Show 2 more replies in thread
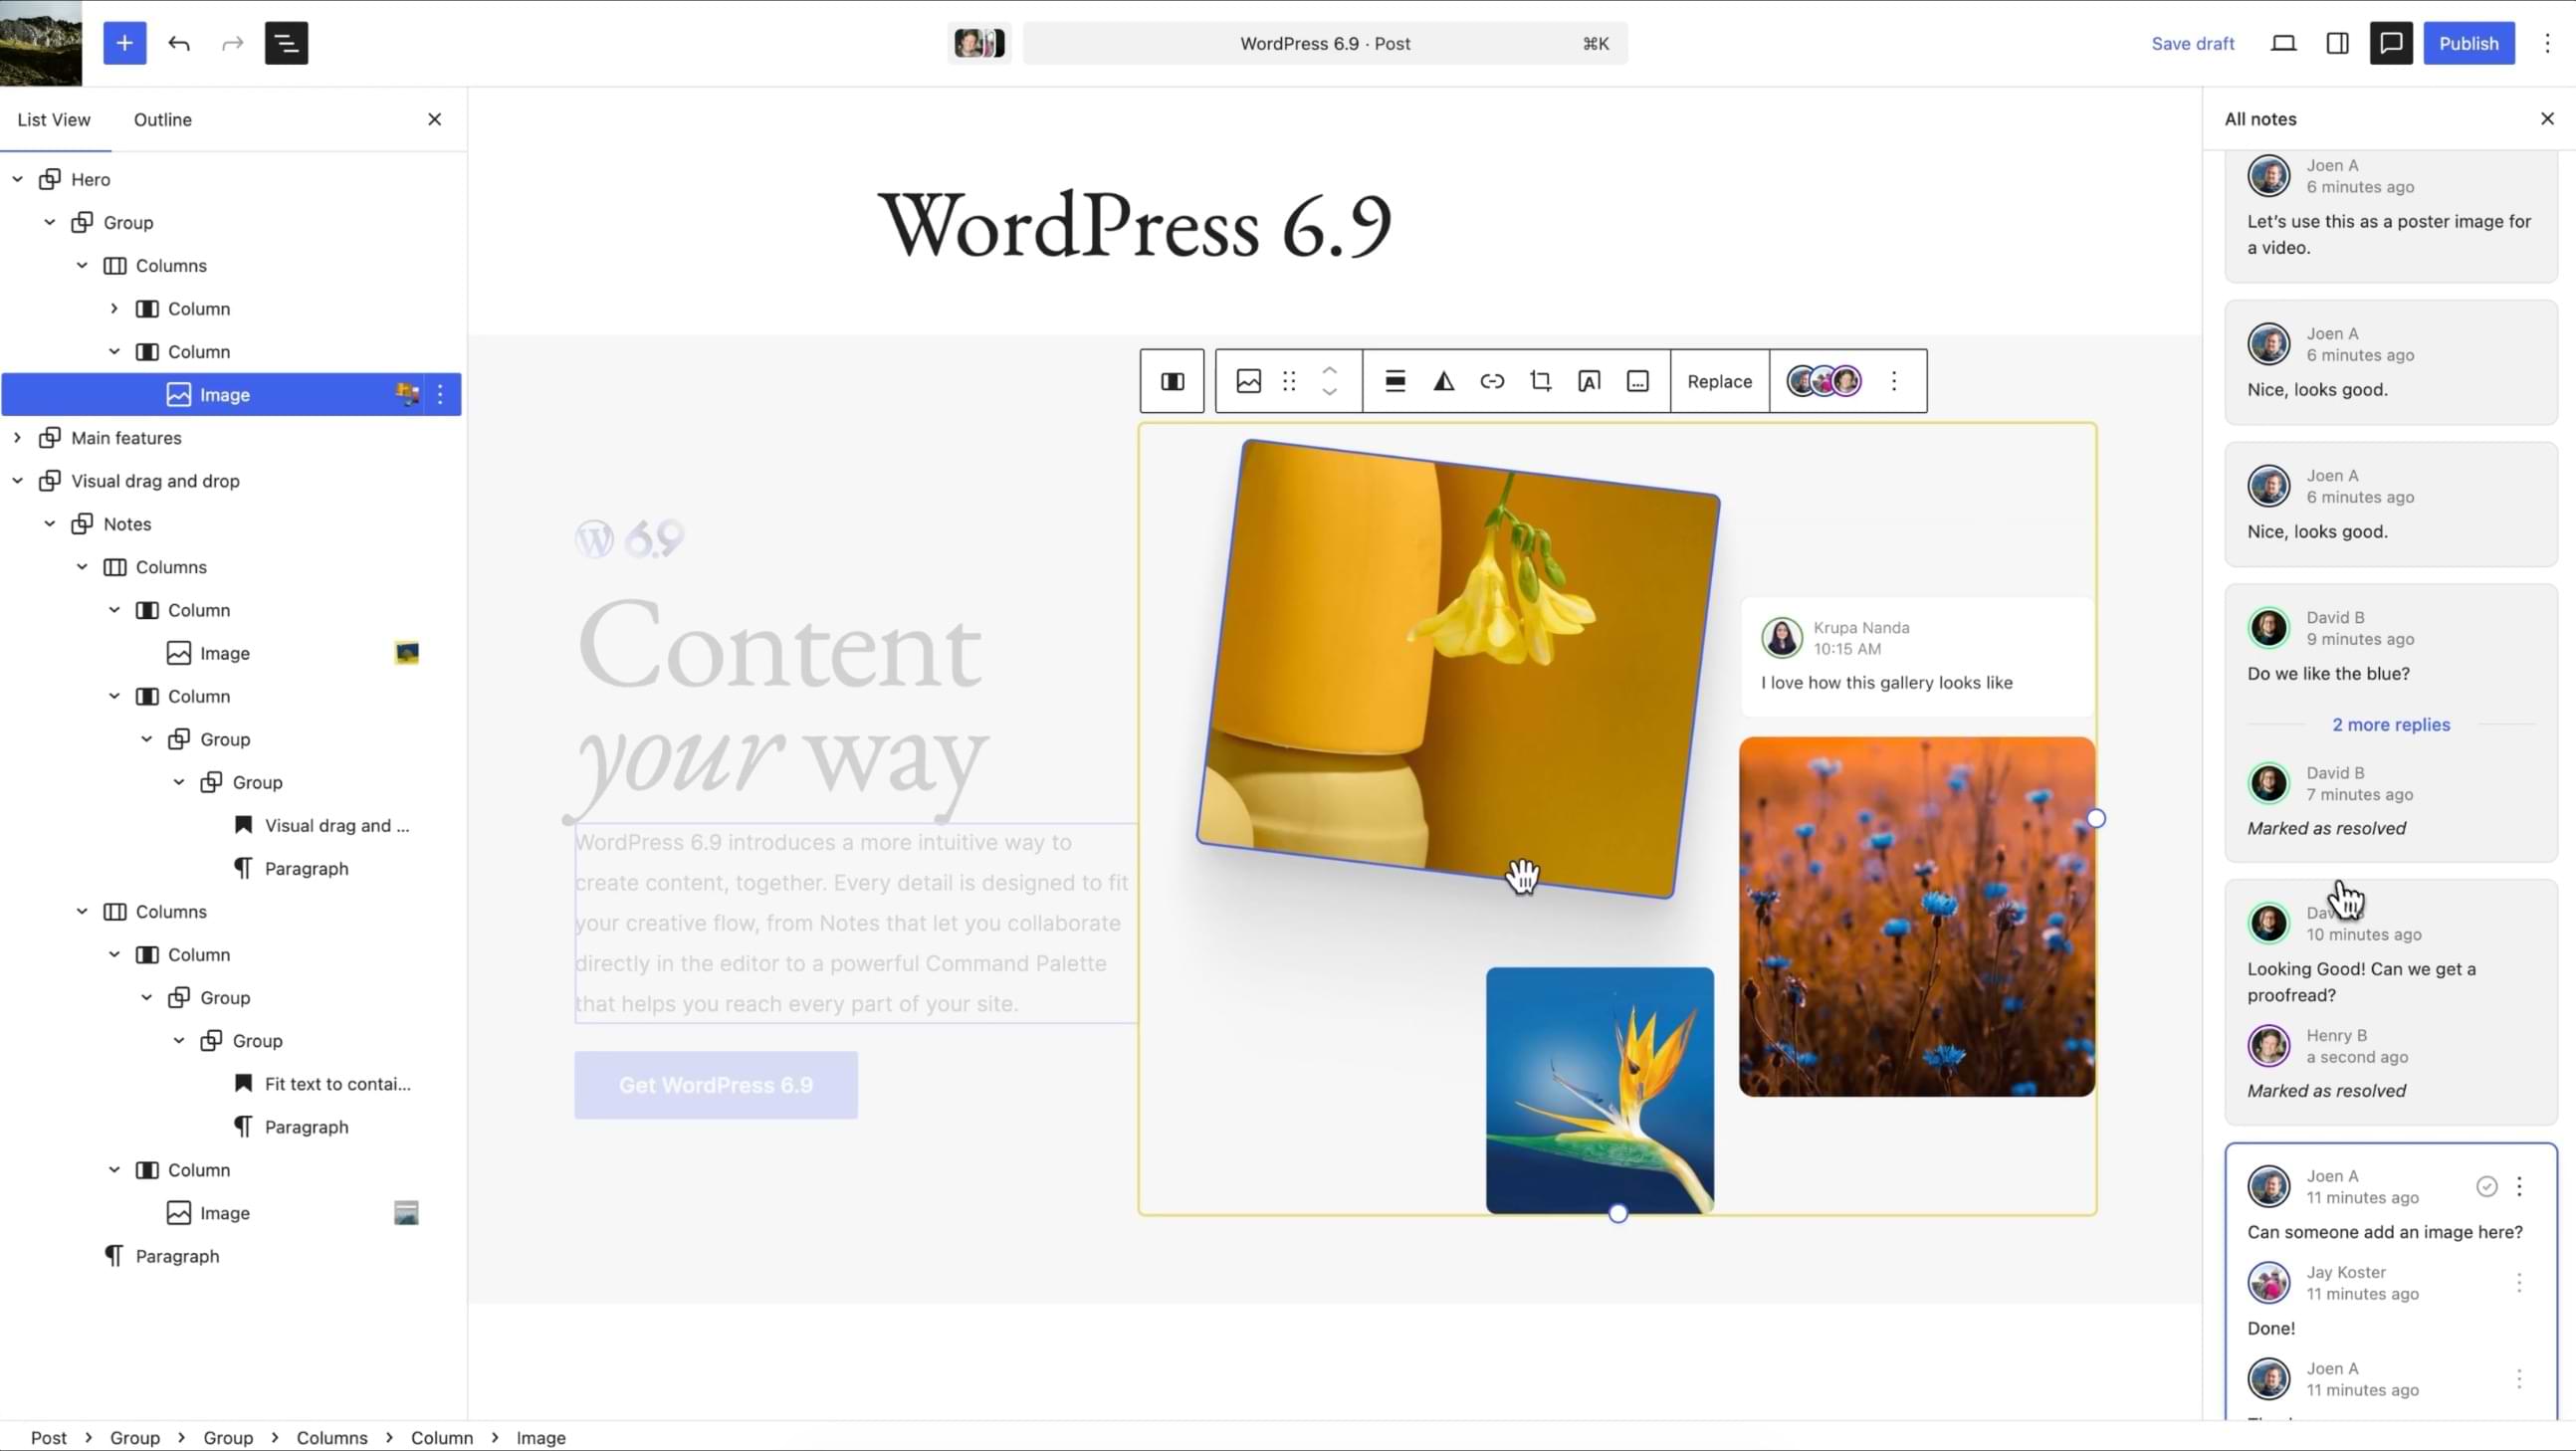 pyautogui.click(x=2390, y=724)
